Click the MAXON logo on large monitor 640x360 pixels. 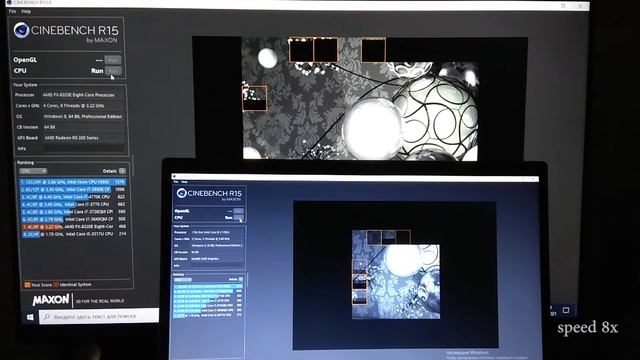tap(51, 300)
